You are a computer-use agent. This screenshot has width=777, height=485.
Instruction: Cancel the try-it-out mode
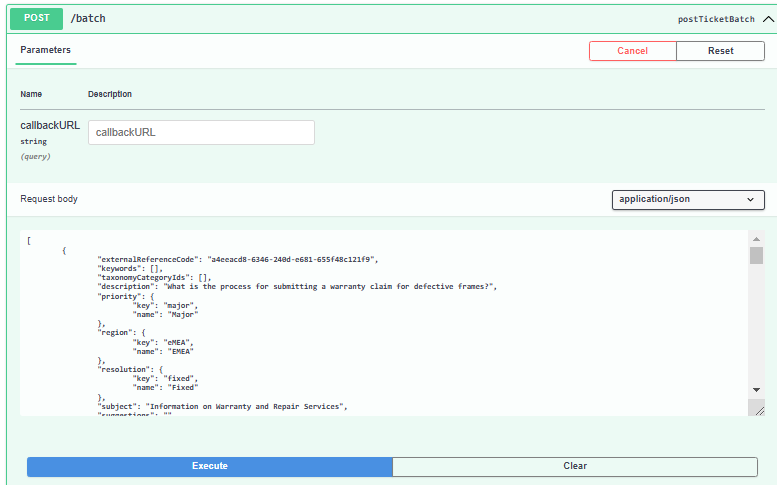tap(632, 51)
